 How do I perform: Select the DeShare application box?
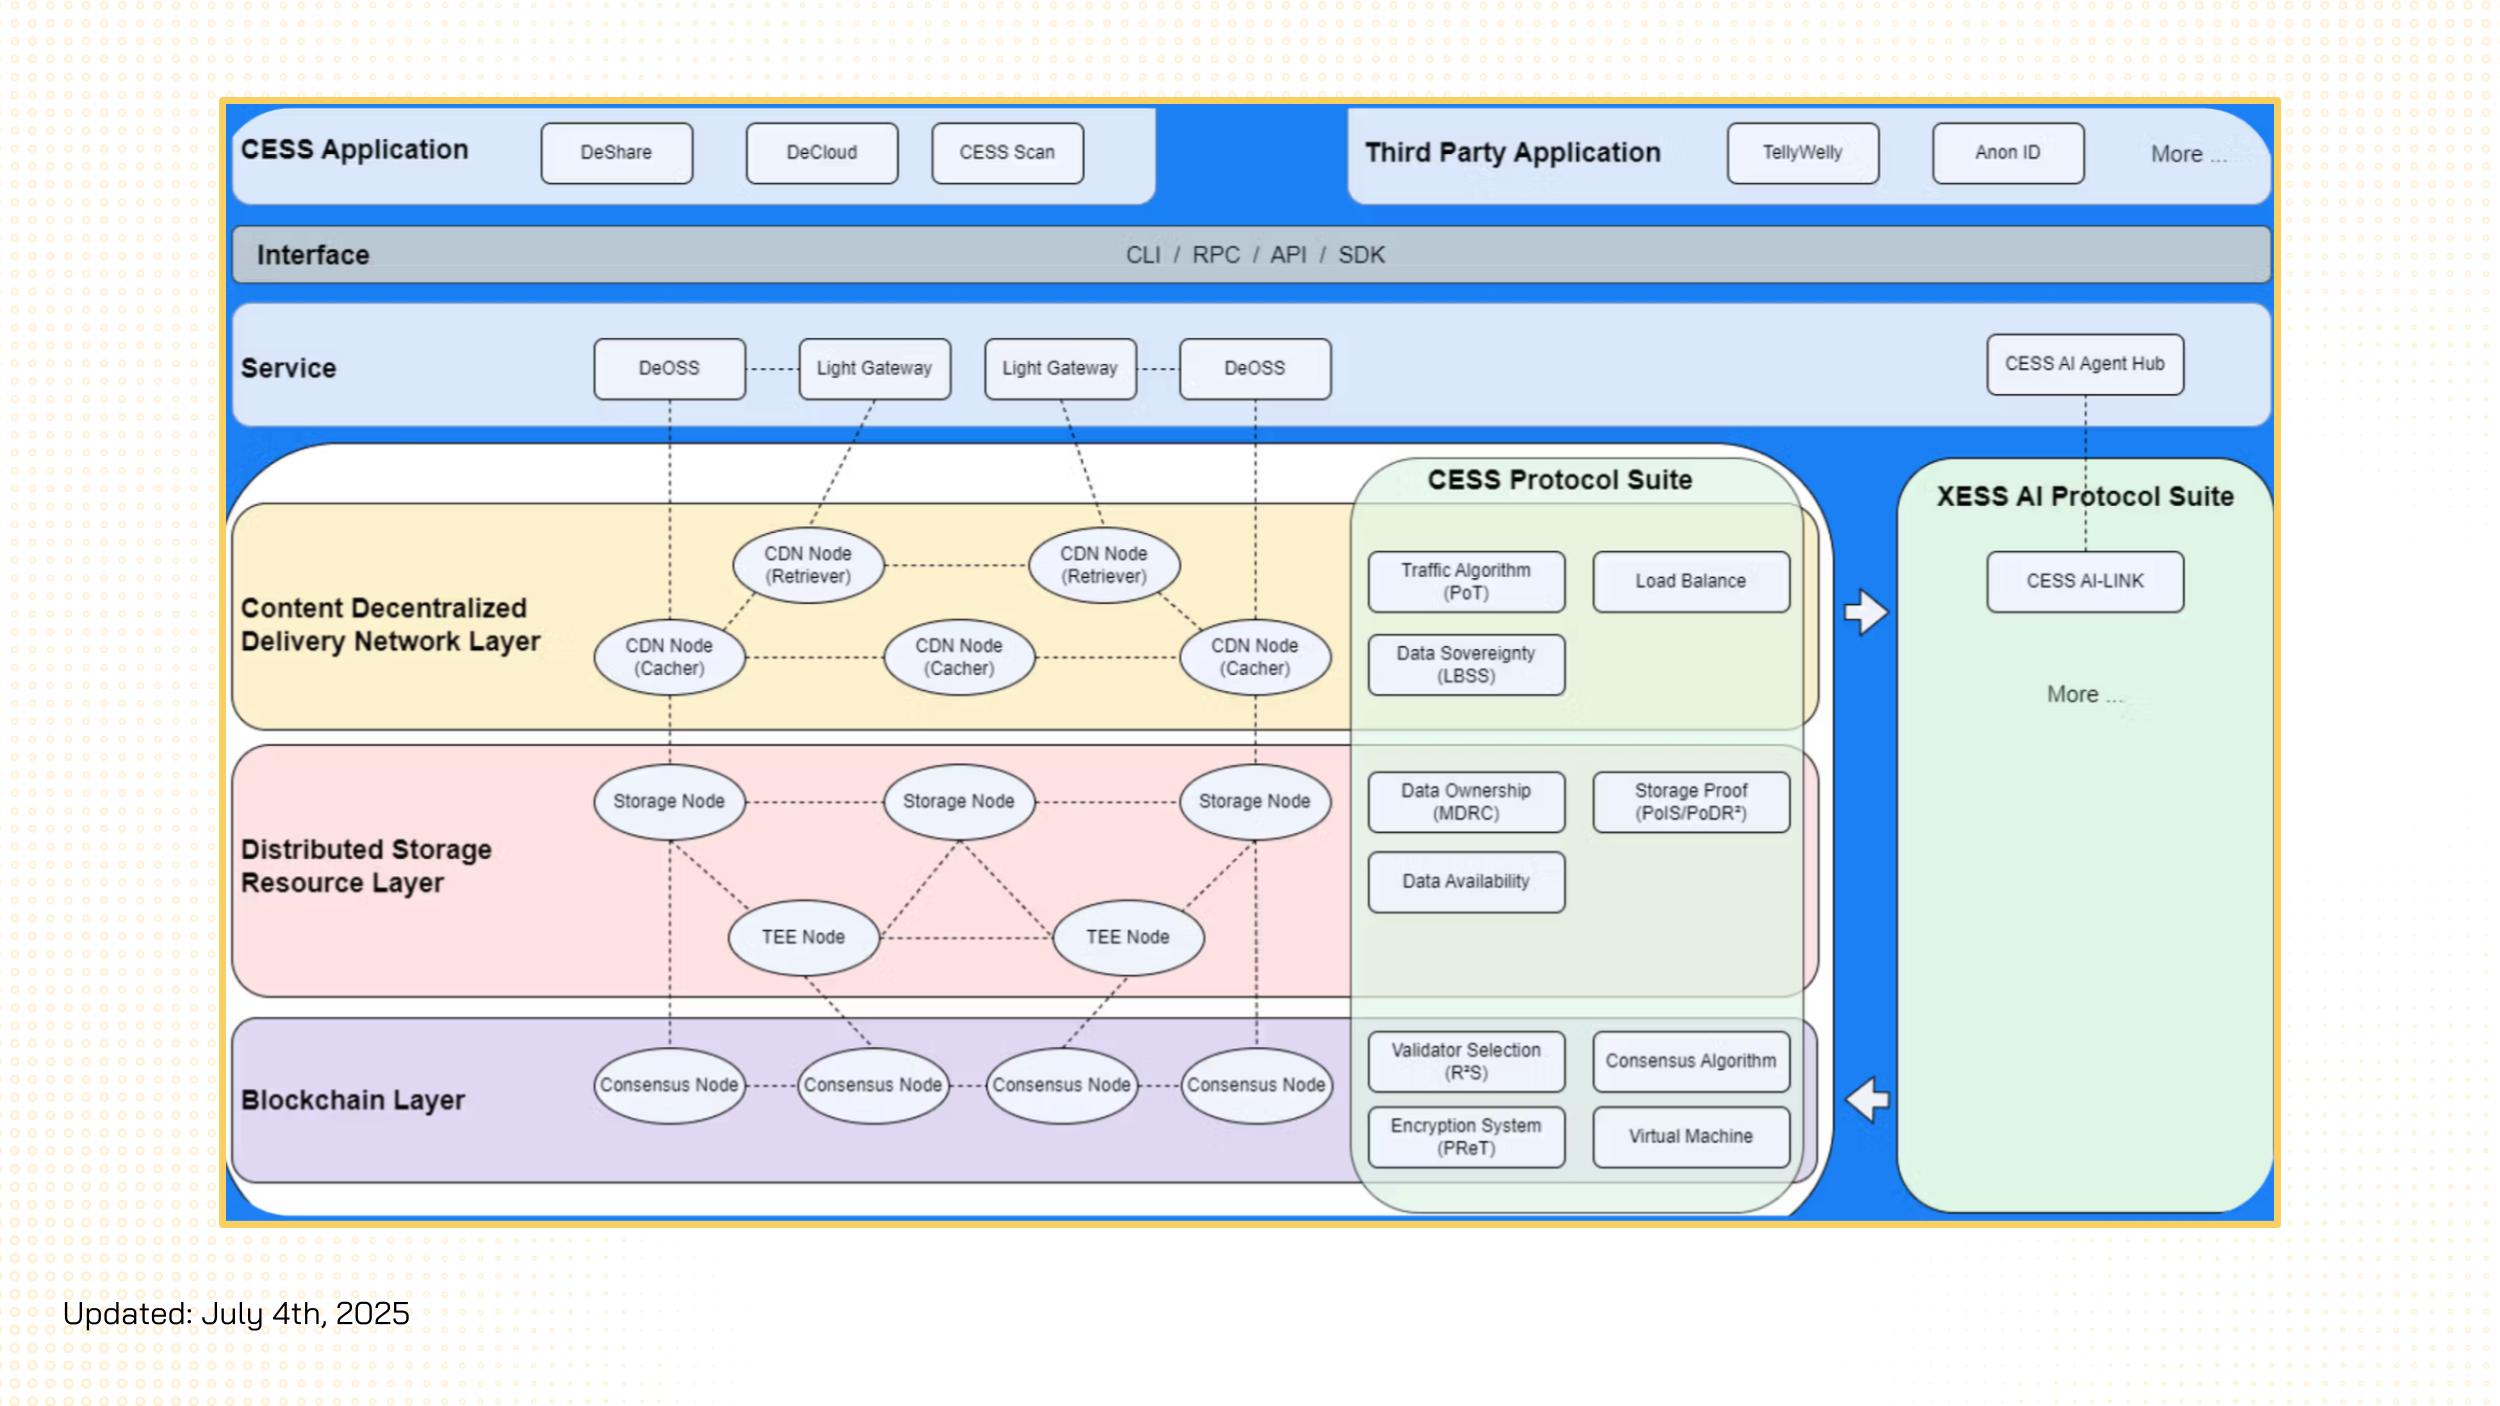tap(617, 153)
